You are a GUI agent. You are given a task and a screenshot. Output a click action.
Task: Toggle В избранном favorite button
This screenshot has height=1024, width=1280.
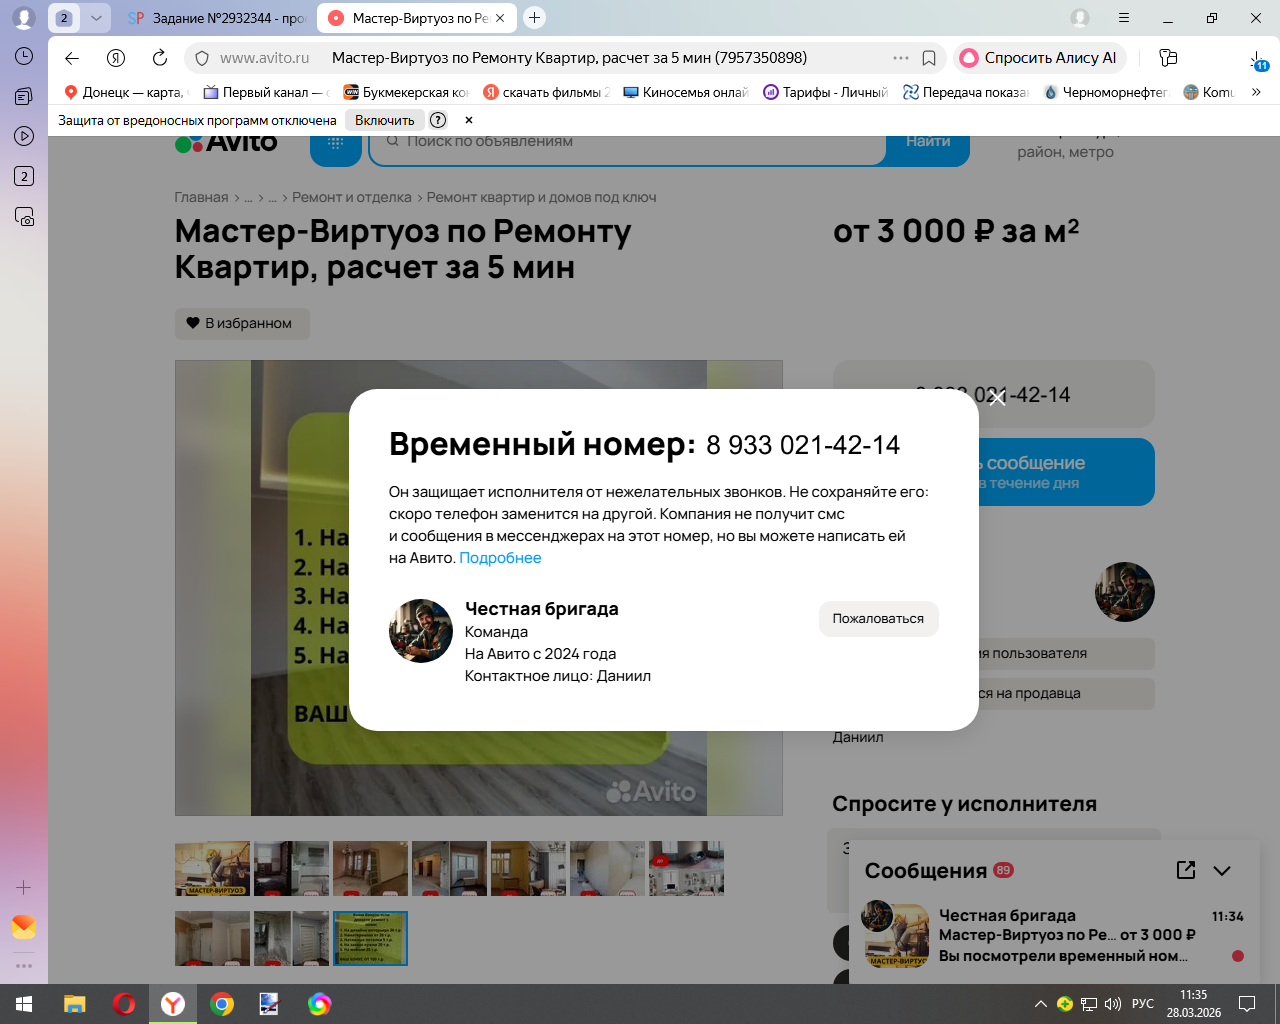click(242, 323)
